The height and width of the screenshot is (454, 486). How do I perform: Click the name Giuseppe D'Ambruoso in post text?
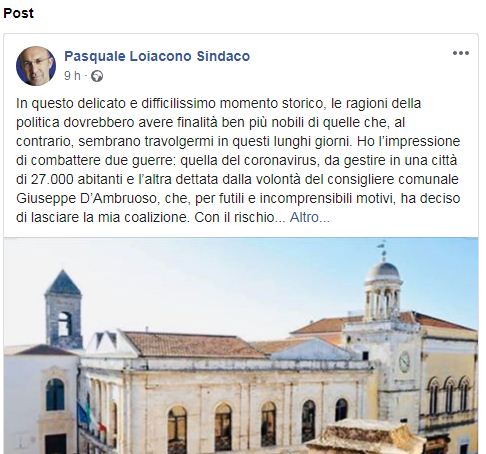86,198
